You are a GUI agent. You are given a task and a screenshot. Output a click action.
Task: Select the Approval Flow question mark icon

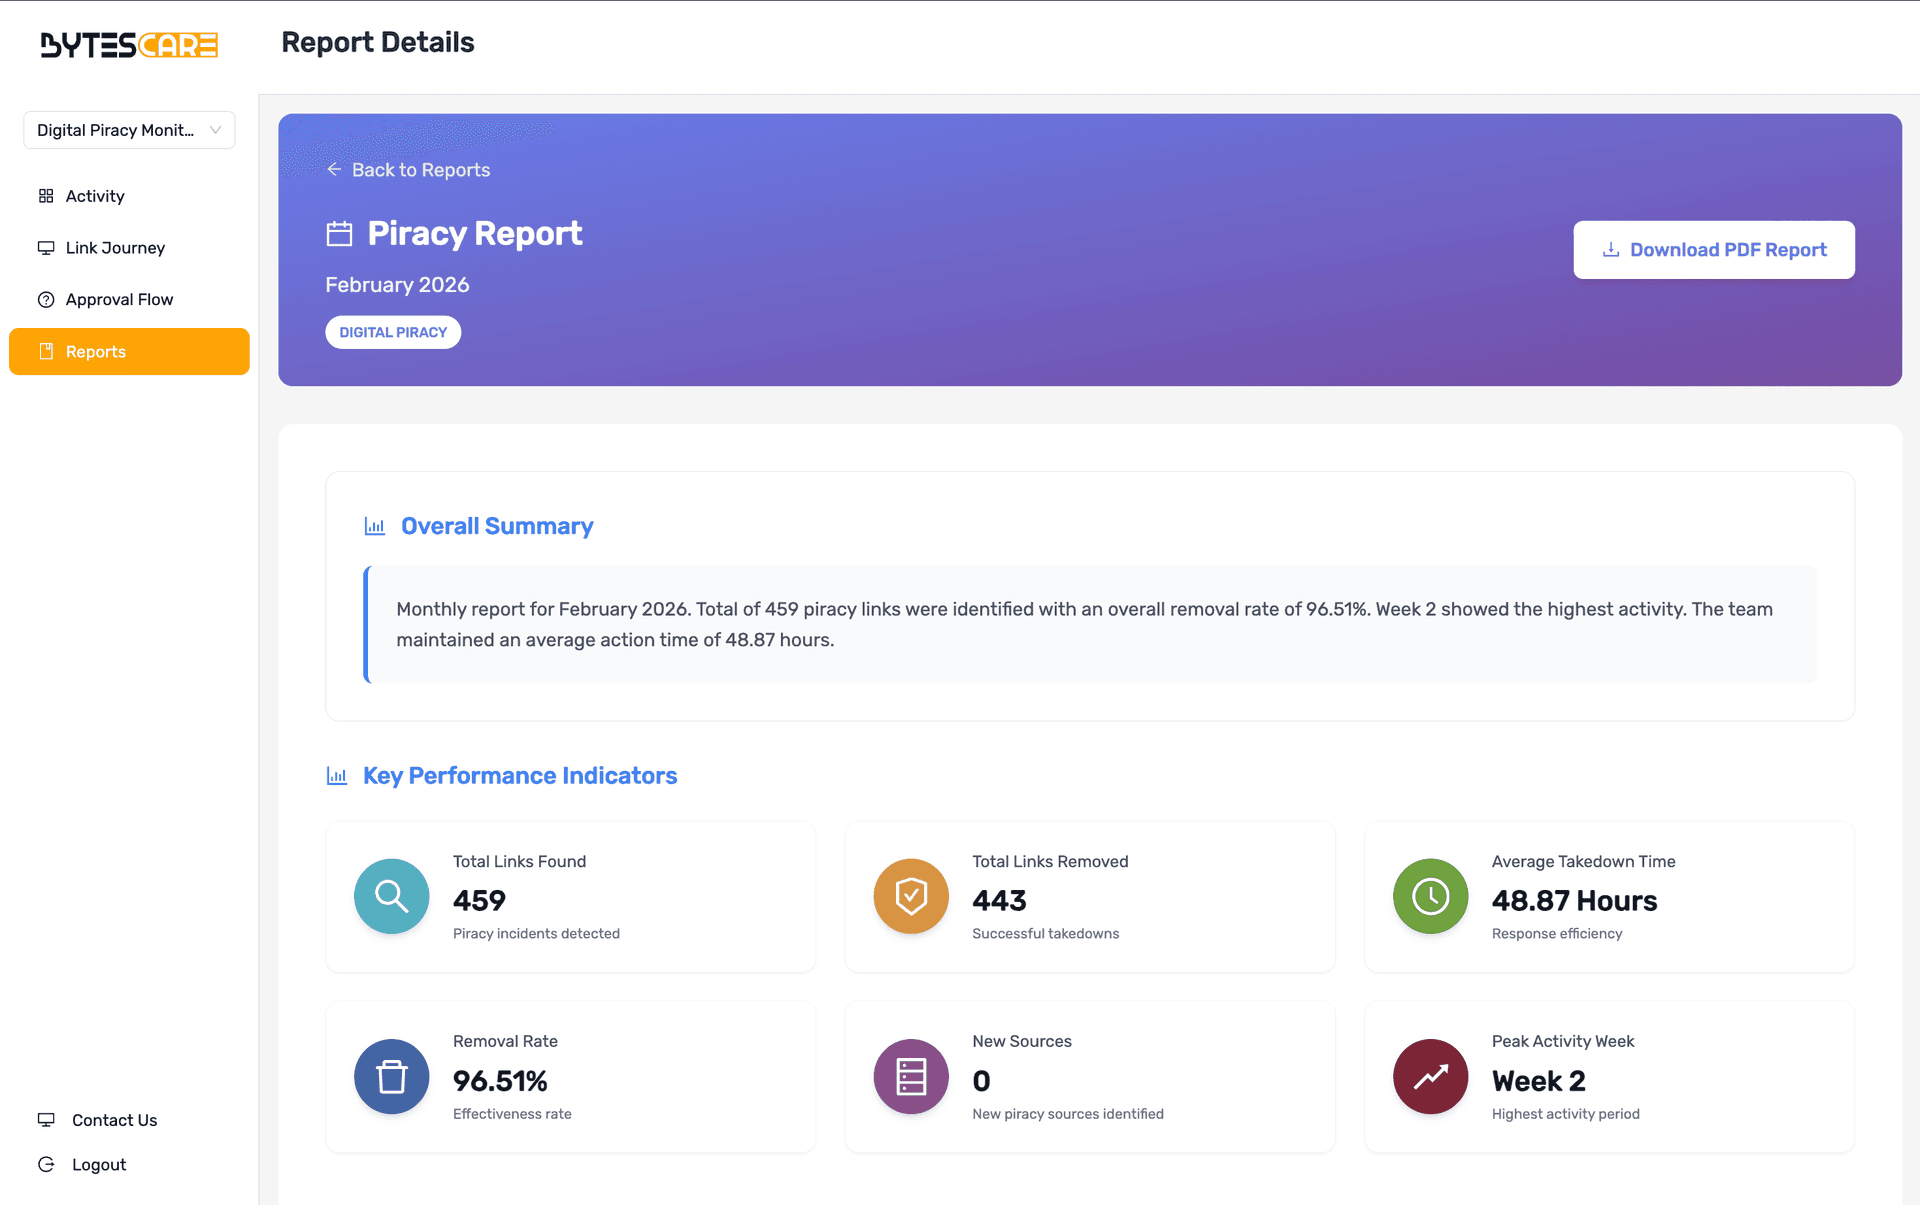pyautogui.click(x=46, y=299)
